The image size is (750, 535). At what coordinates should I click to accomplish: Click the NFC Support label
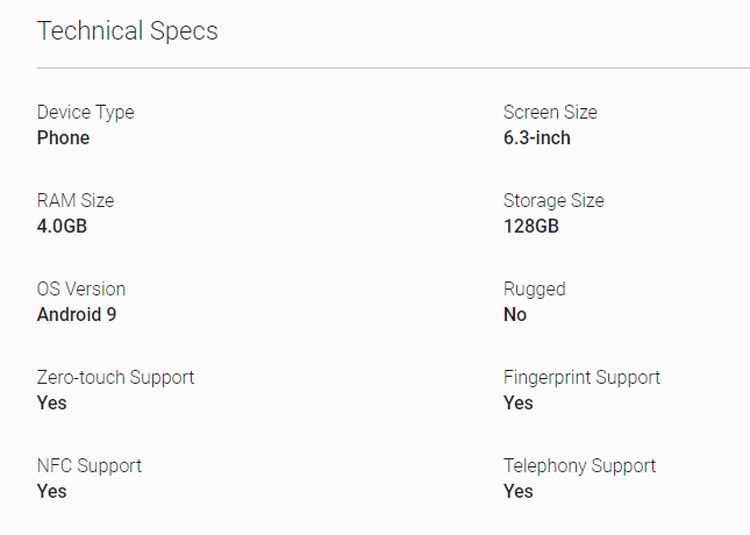(89, 465)
